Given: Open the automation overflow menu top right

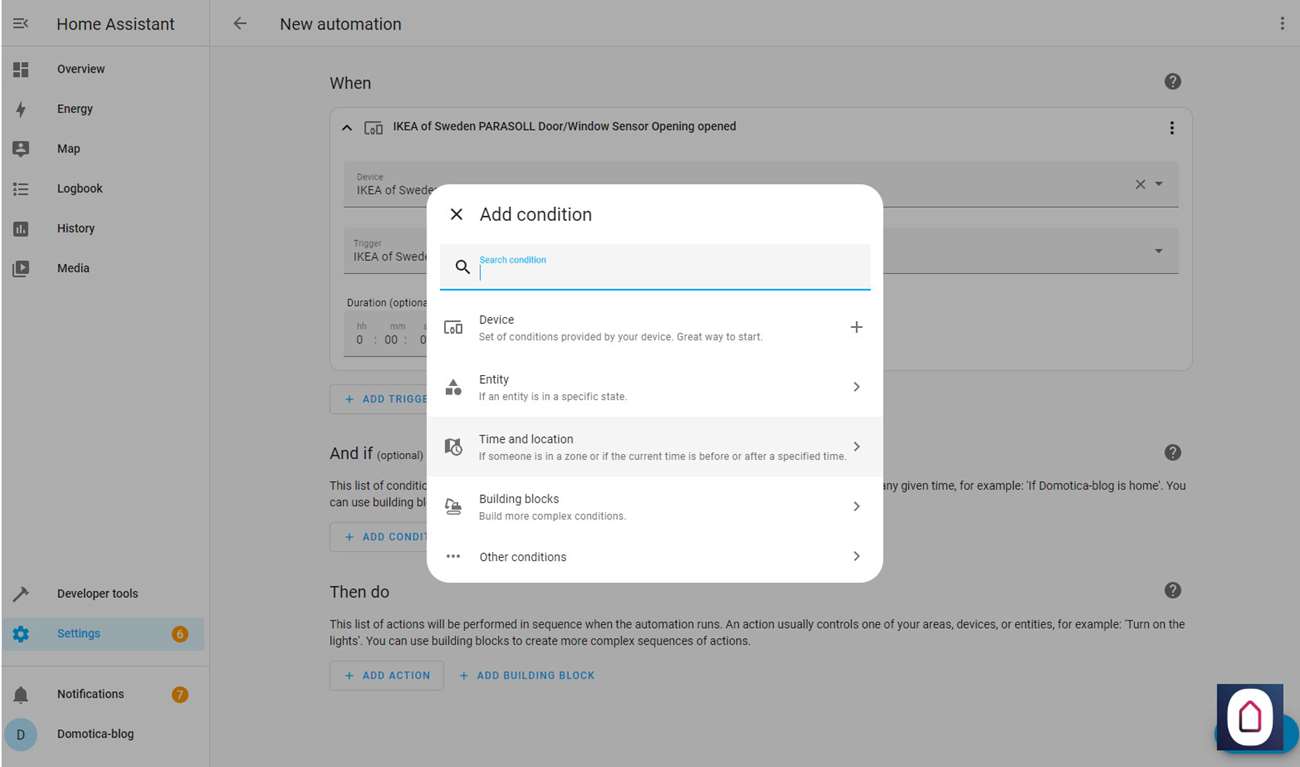Looking at the screenshot, I should pyautogui.click(x=1282, y=24).
